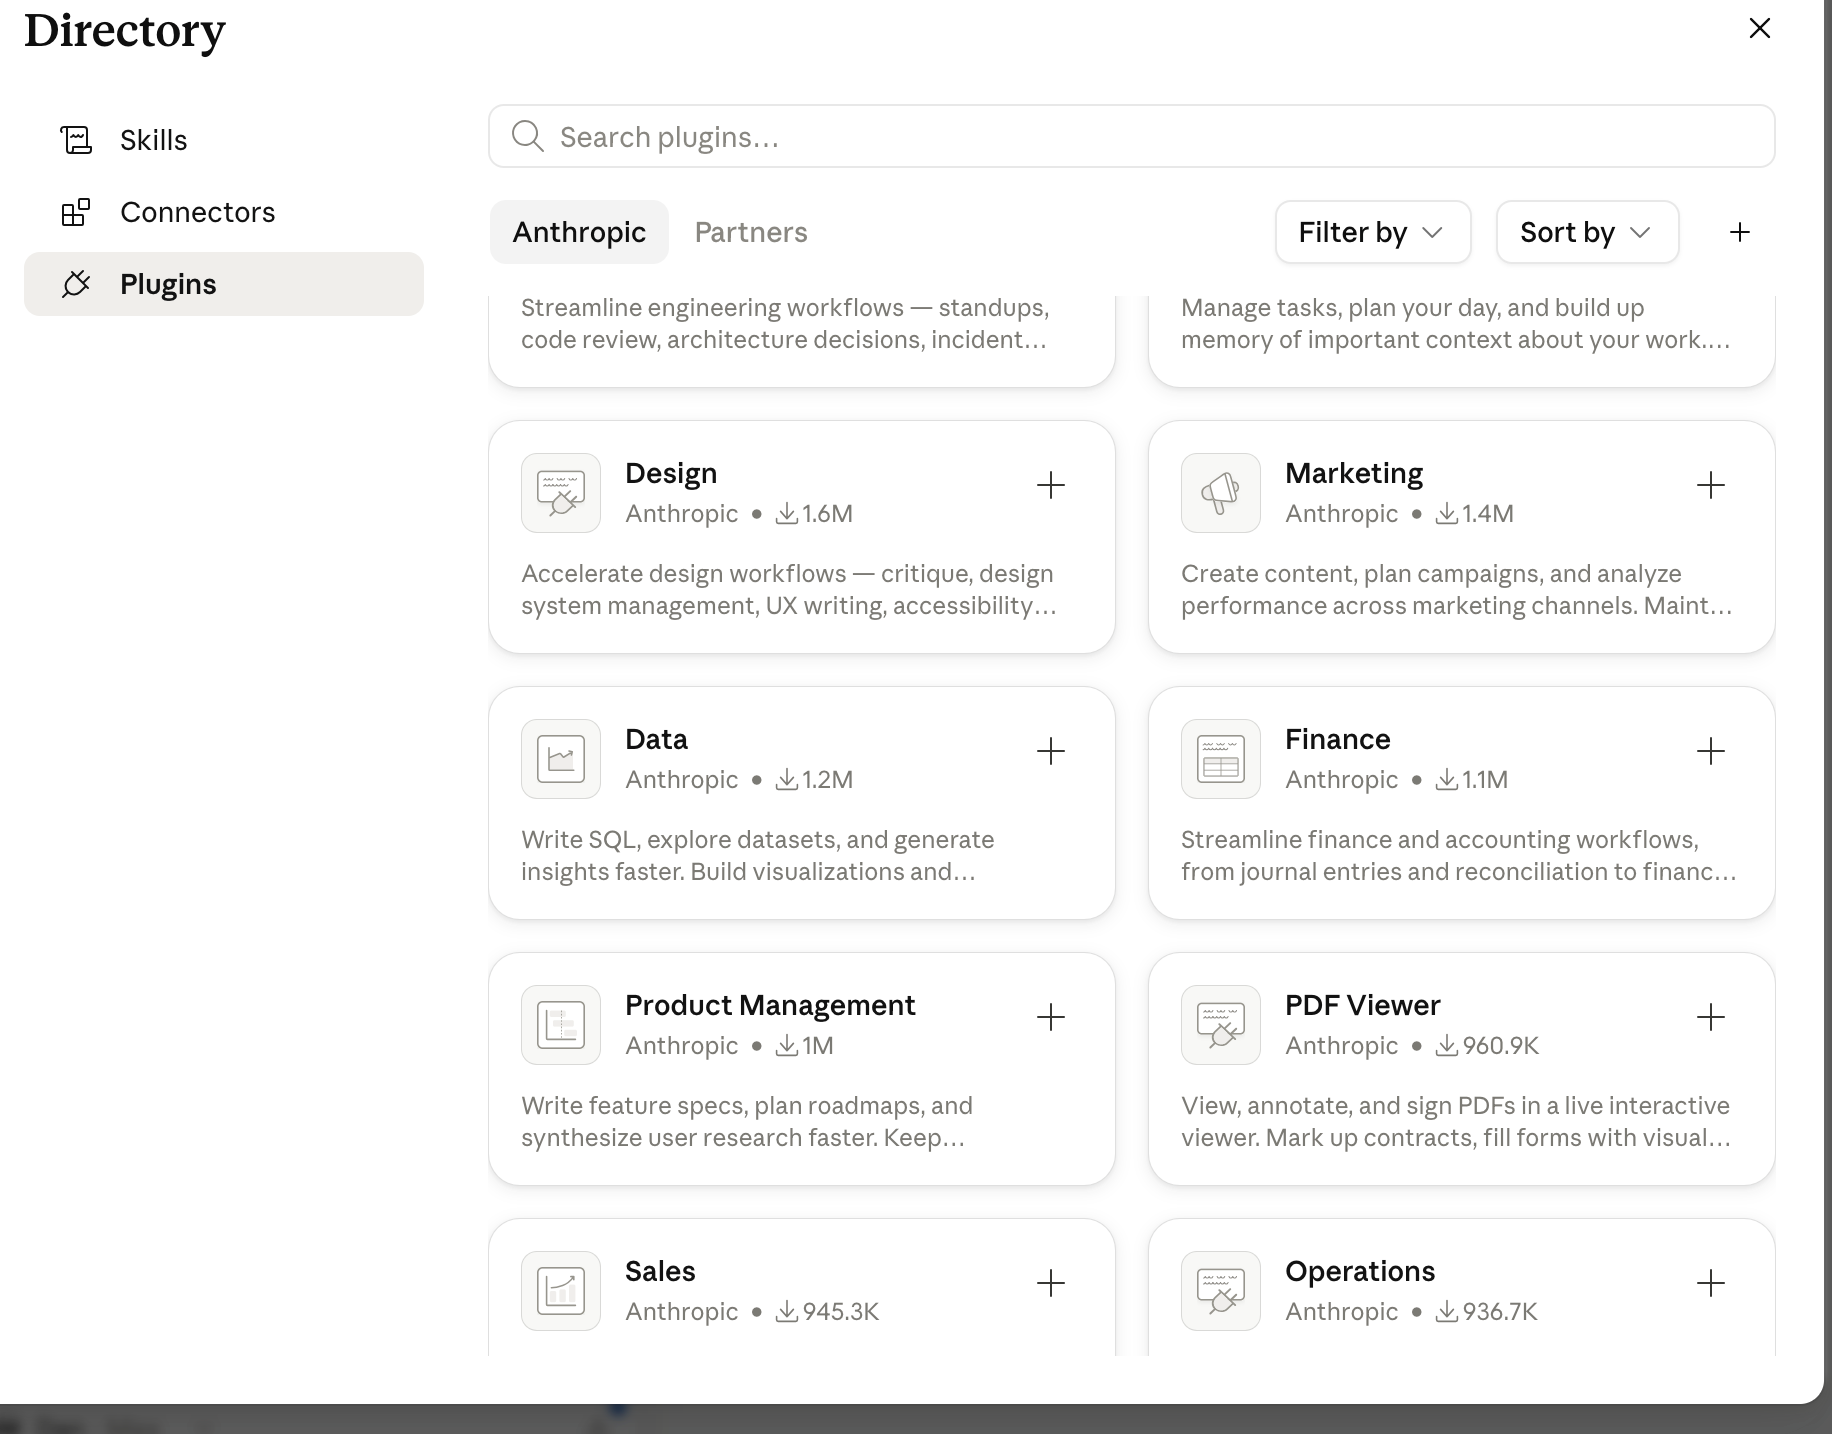The width and height of the screenshot is (1832, 1434).
Task: Open the Finance plugin title
Action: pos(1338,739)
